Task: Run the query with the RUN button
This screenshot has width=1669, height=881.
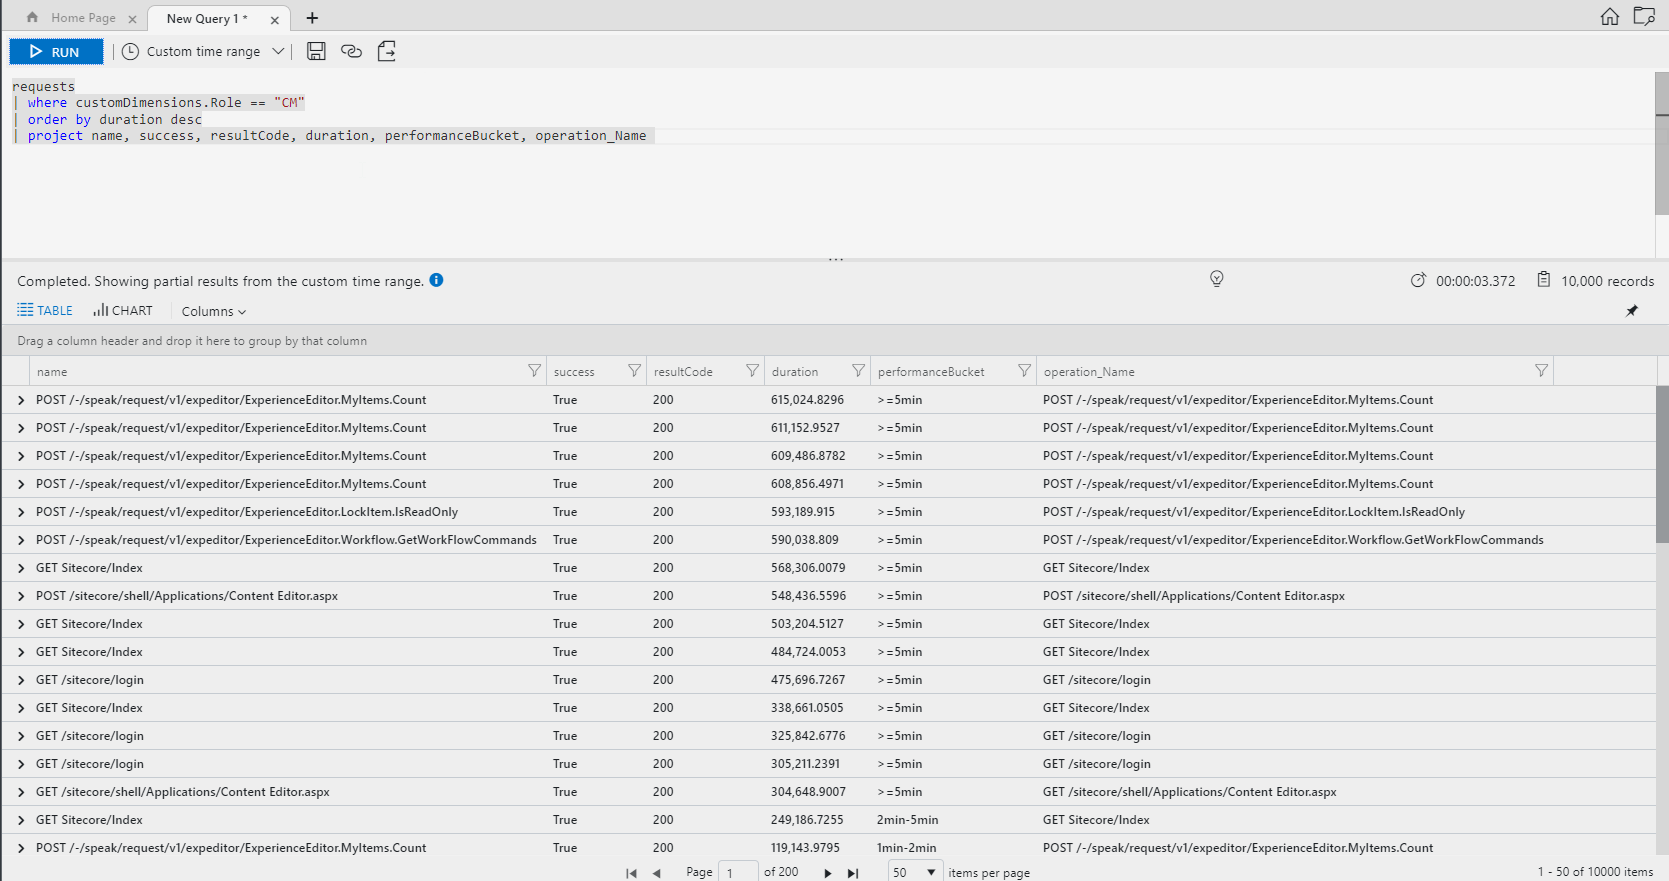Action: (x=56, y=52)
